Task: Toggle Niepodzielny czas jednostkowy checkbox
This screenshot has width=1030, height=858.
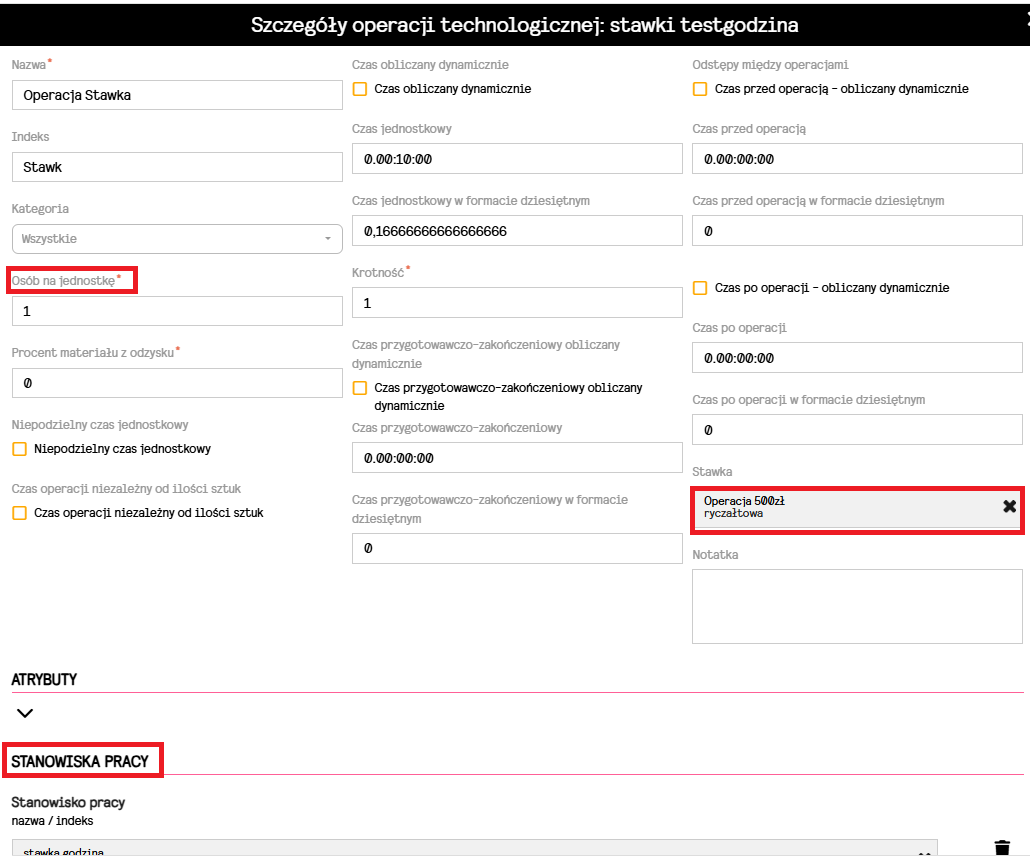Action: (x=20, y=449)
